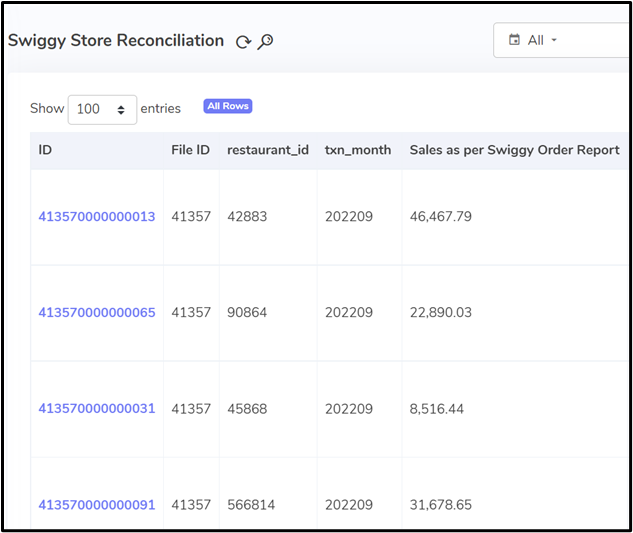
Task: Sort by Sales as per Swiggy Order Report
Action: 514,150
